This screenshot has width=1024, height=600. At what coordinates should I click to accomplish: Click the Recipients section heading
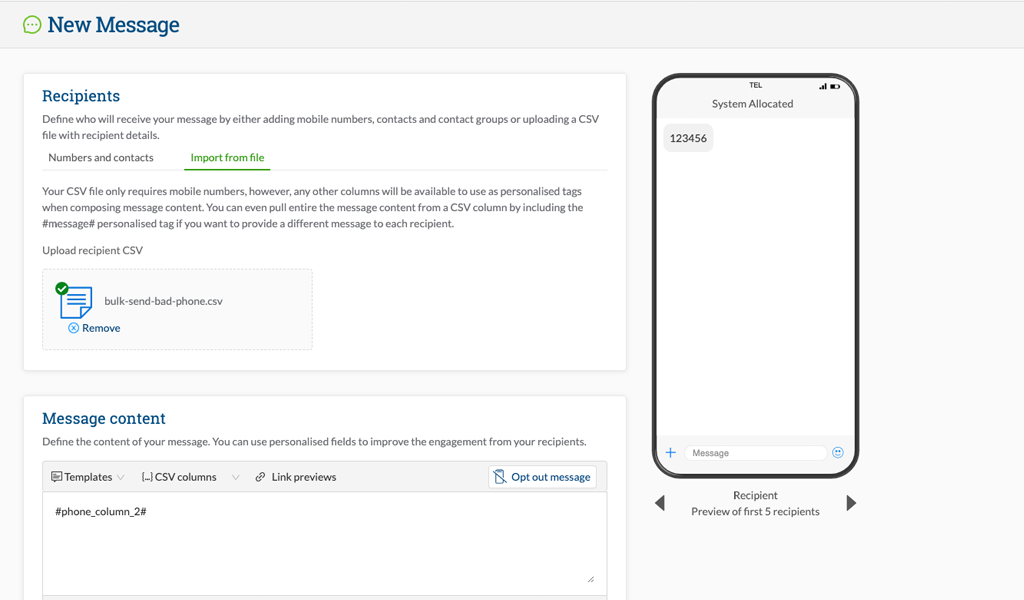coord(81,96)
